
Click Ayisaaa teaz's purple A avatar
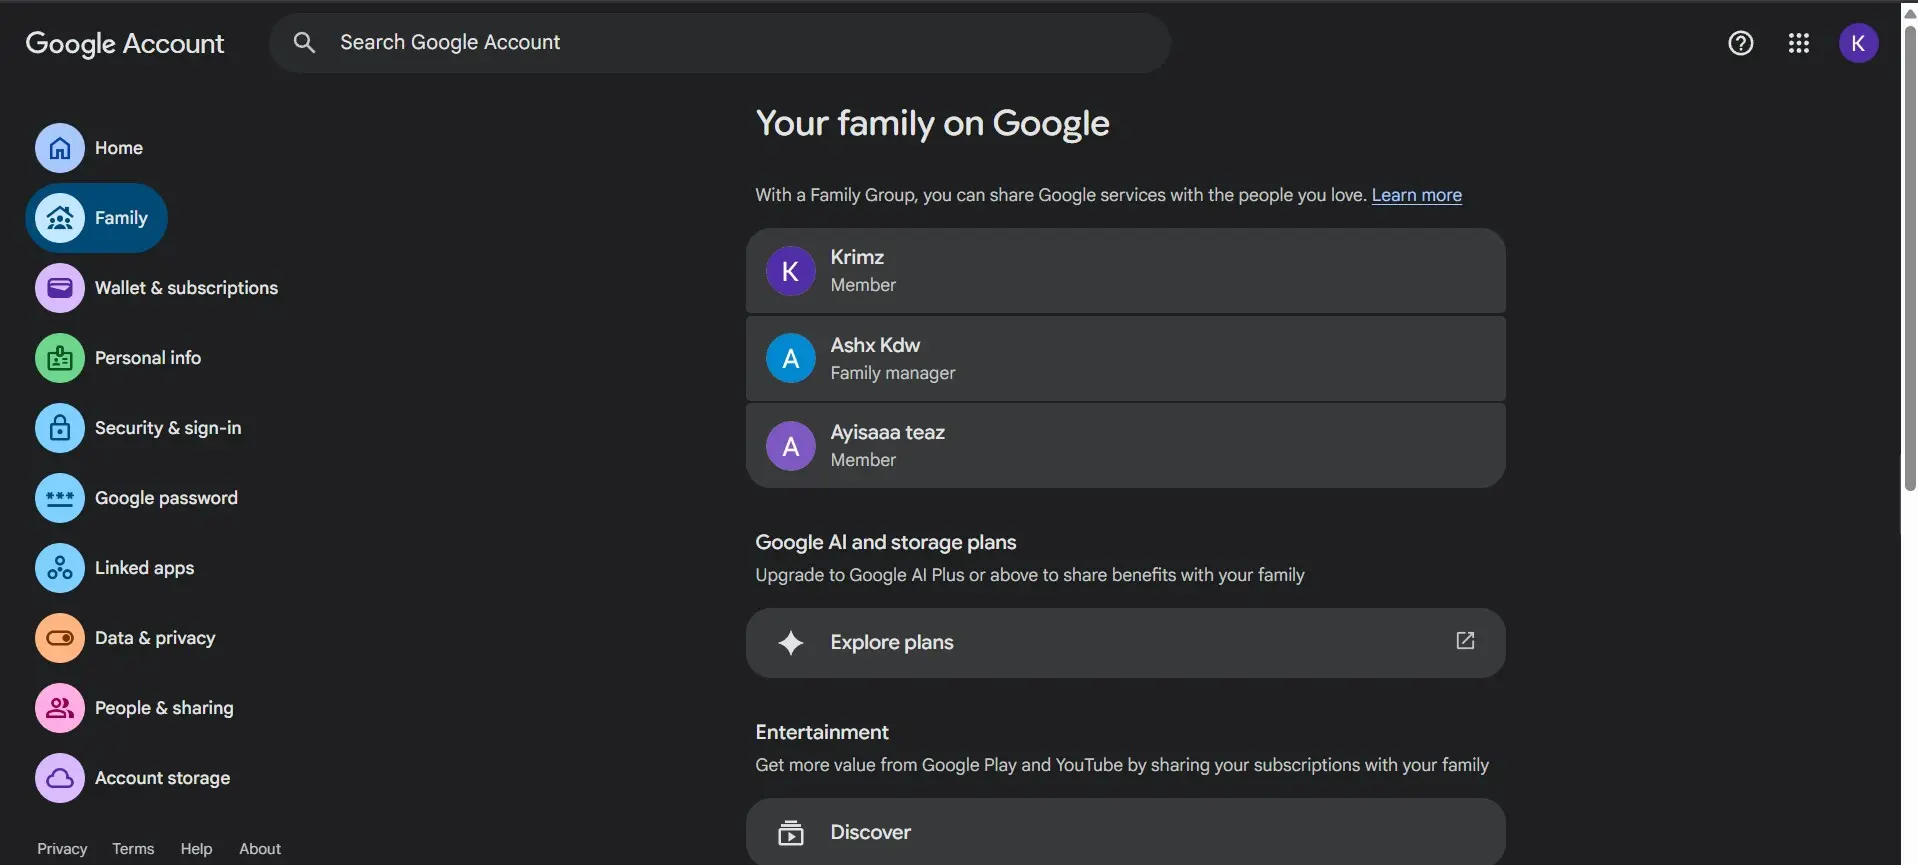[791, 446]
